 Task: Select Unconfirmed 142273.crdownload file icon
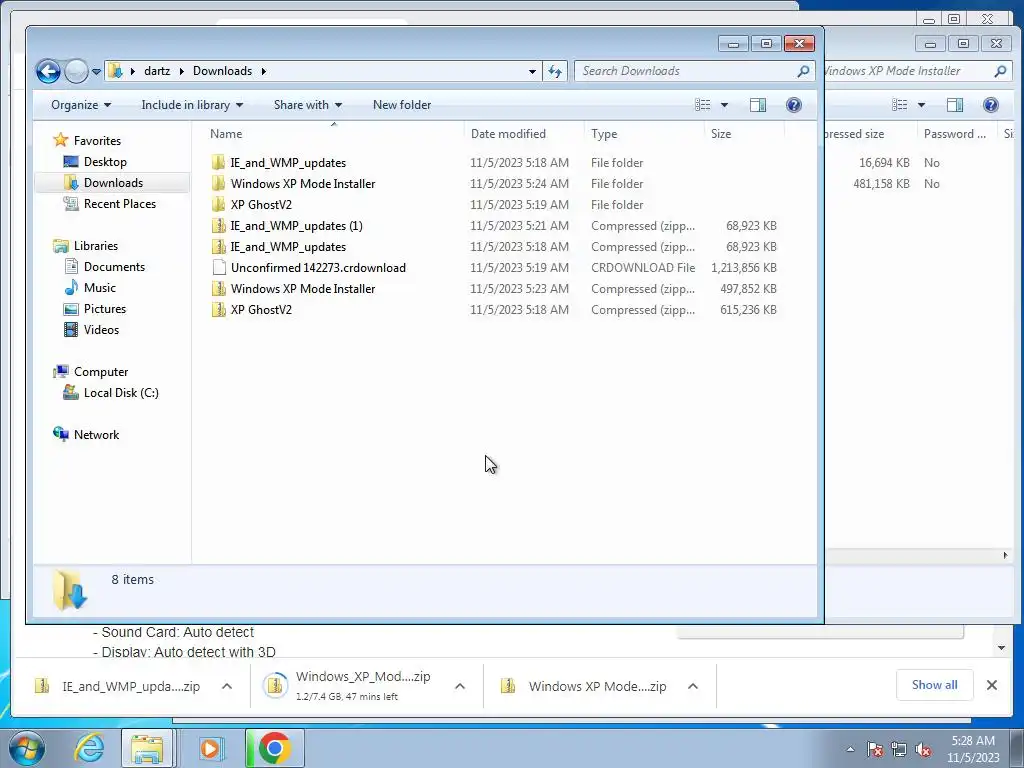pyautogui.click(x=219, y=268)
